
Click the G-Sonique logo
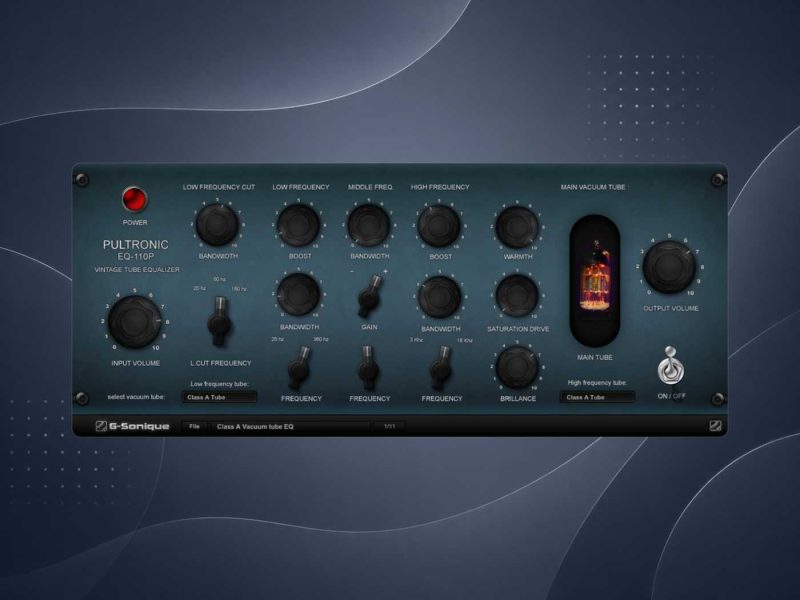(x=133, y=426)
